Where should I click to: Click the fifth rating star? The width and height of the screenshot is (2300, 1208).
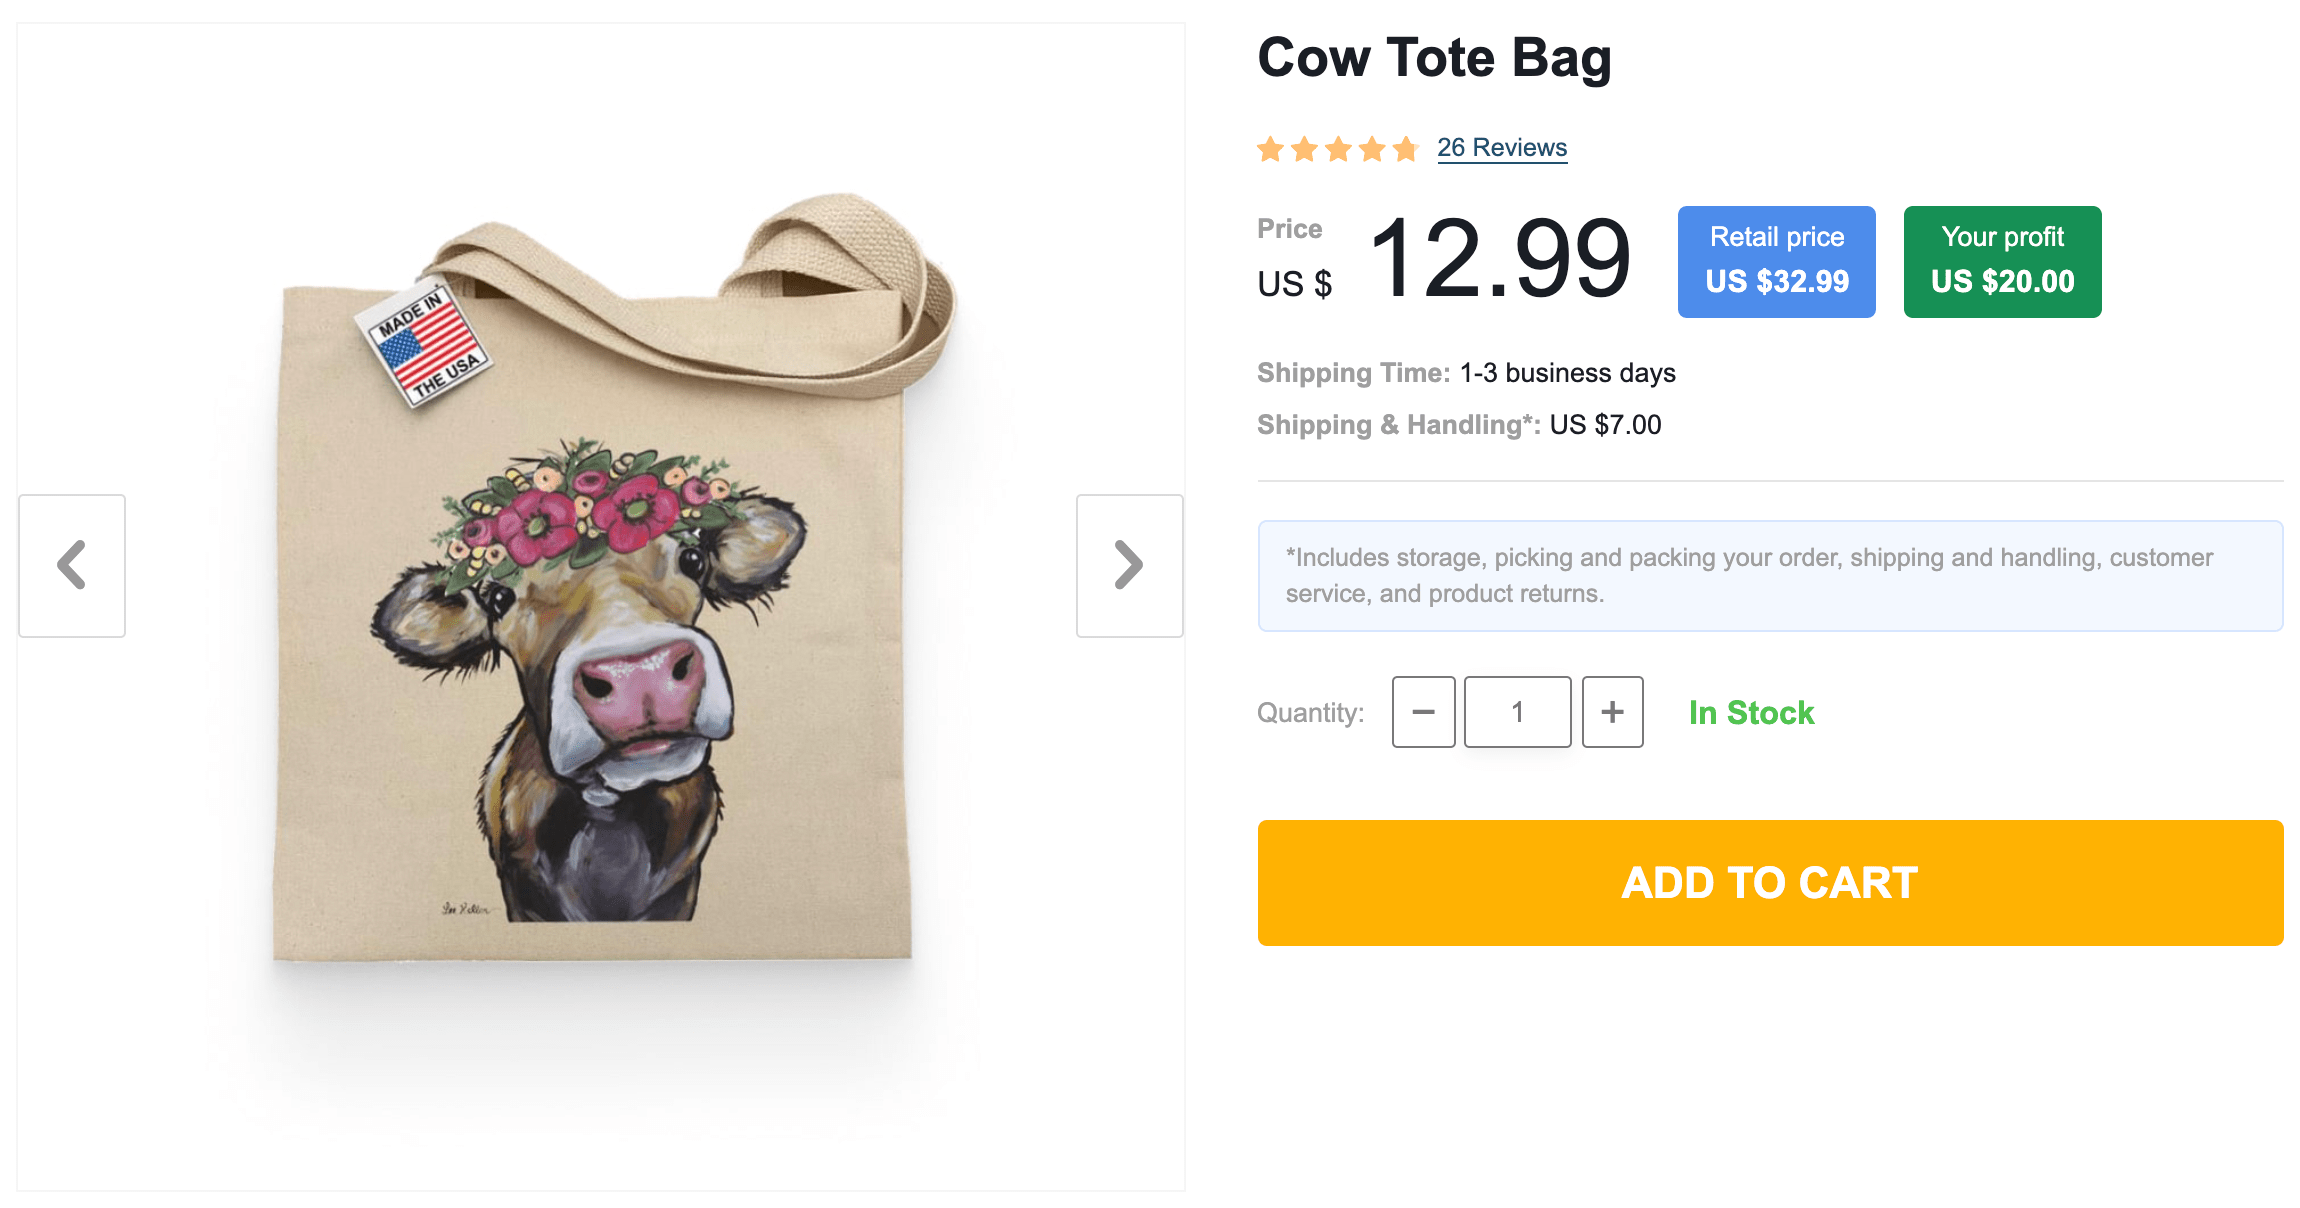pos(1406,150)
